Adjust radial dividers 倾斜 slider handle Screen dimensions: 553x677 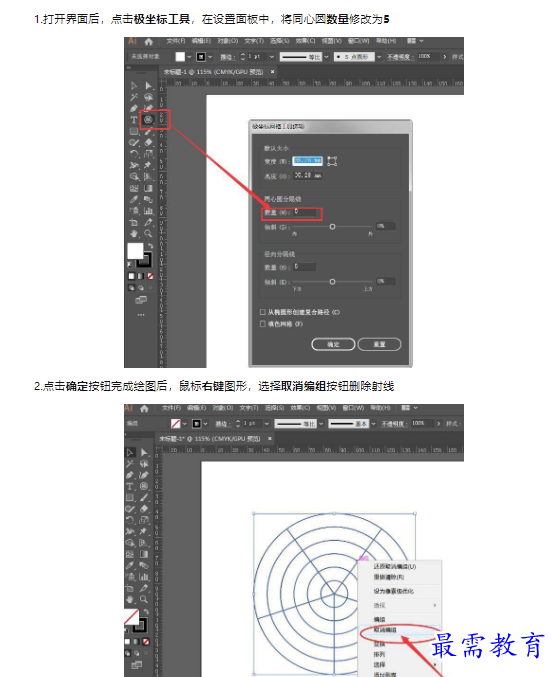pyautogui.click(x=332, y=282)
